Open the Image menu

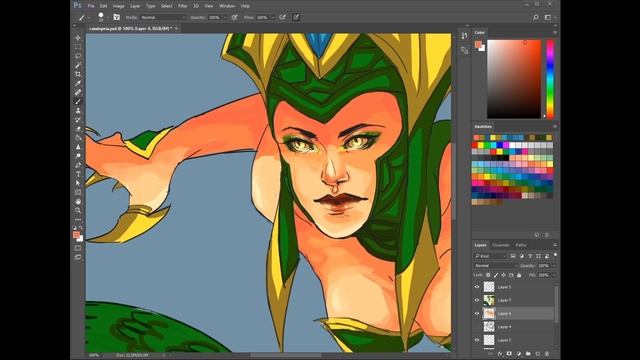coord(118,6)
